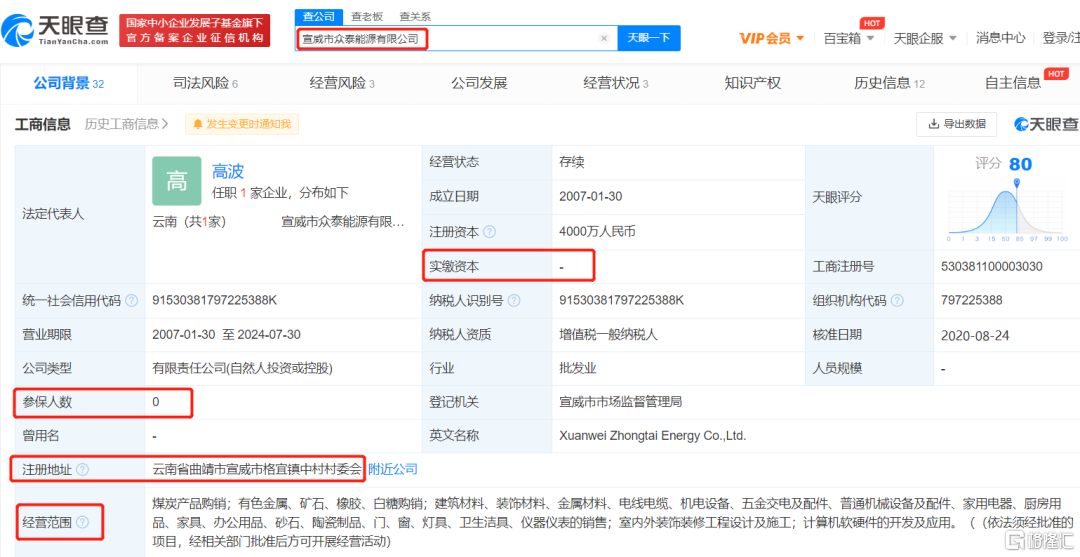Click help icon beside 经营范围
Viewport: 1080px width, 557px height.
(82, 522)
